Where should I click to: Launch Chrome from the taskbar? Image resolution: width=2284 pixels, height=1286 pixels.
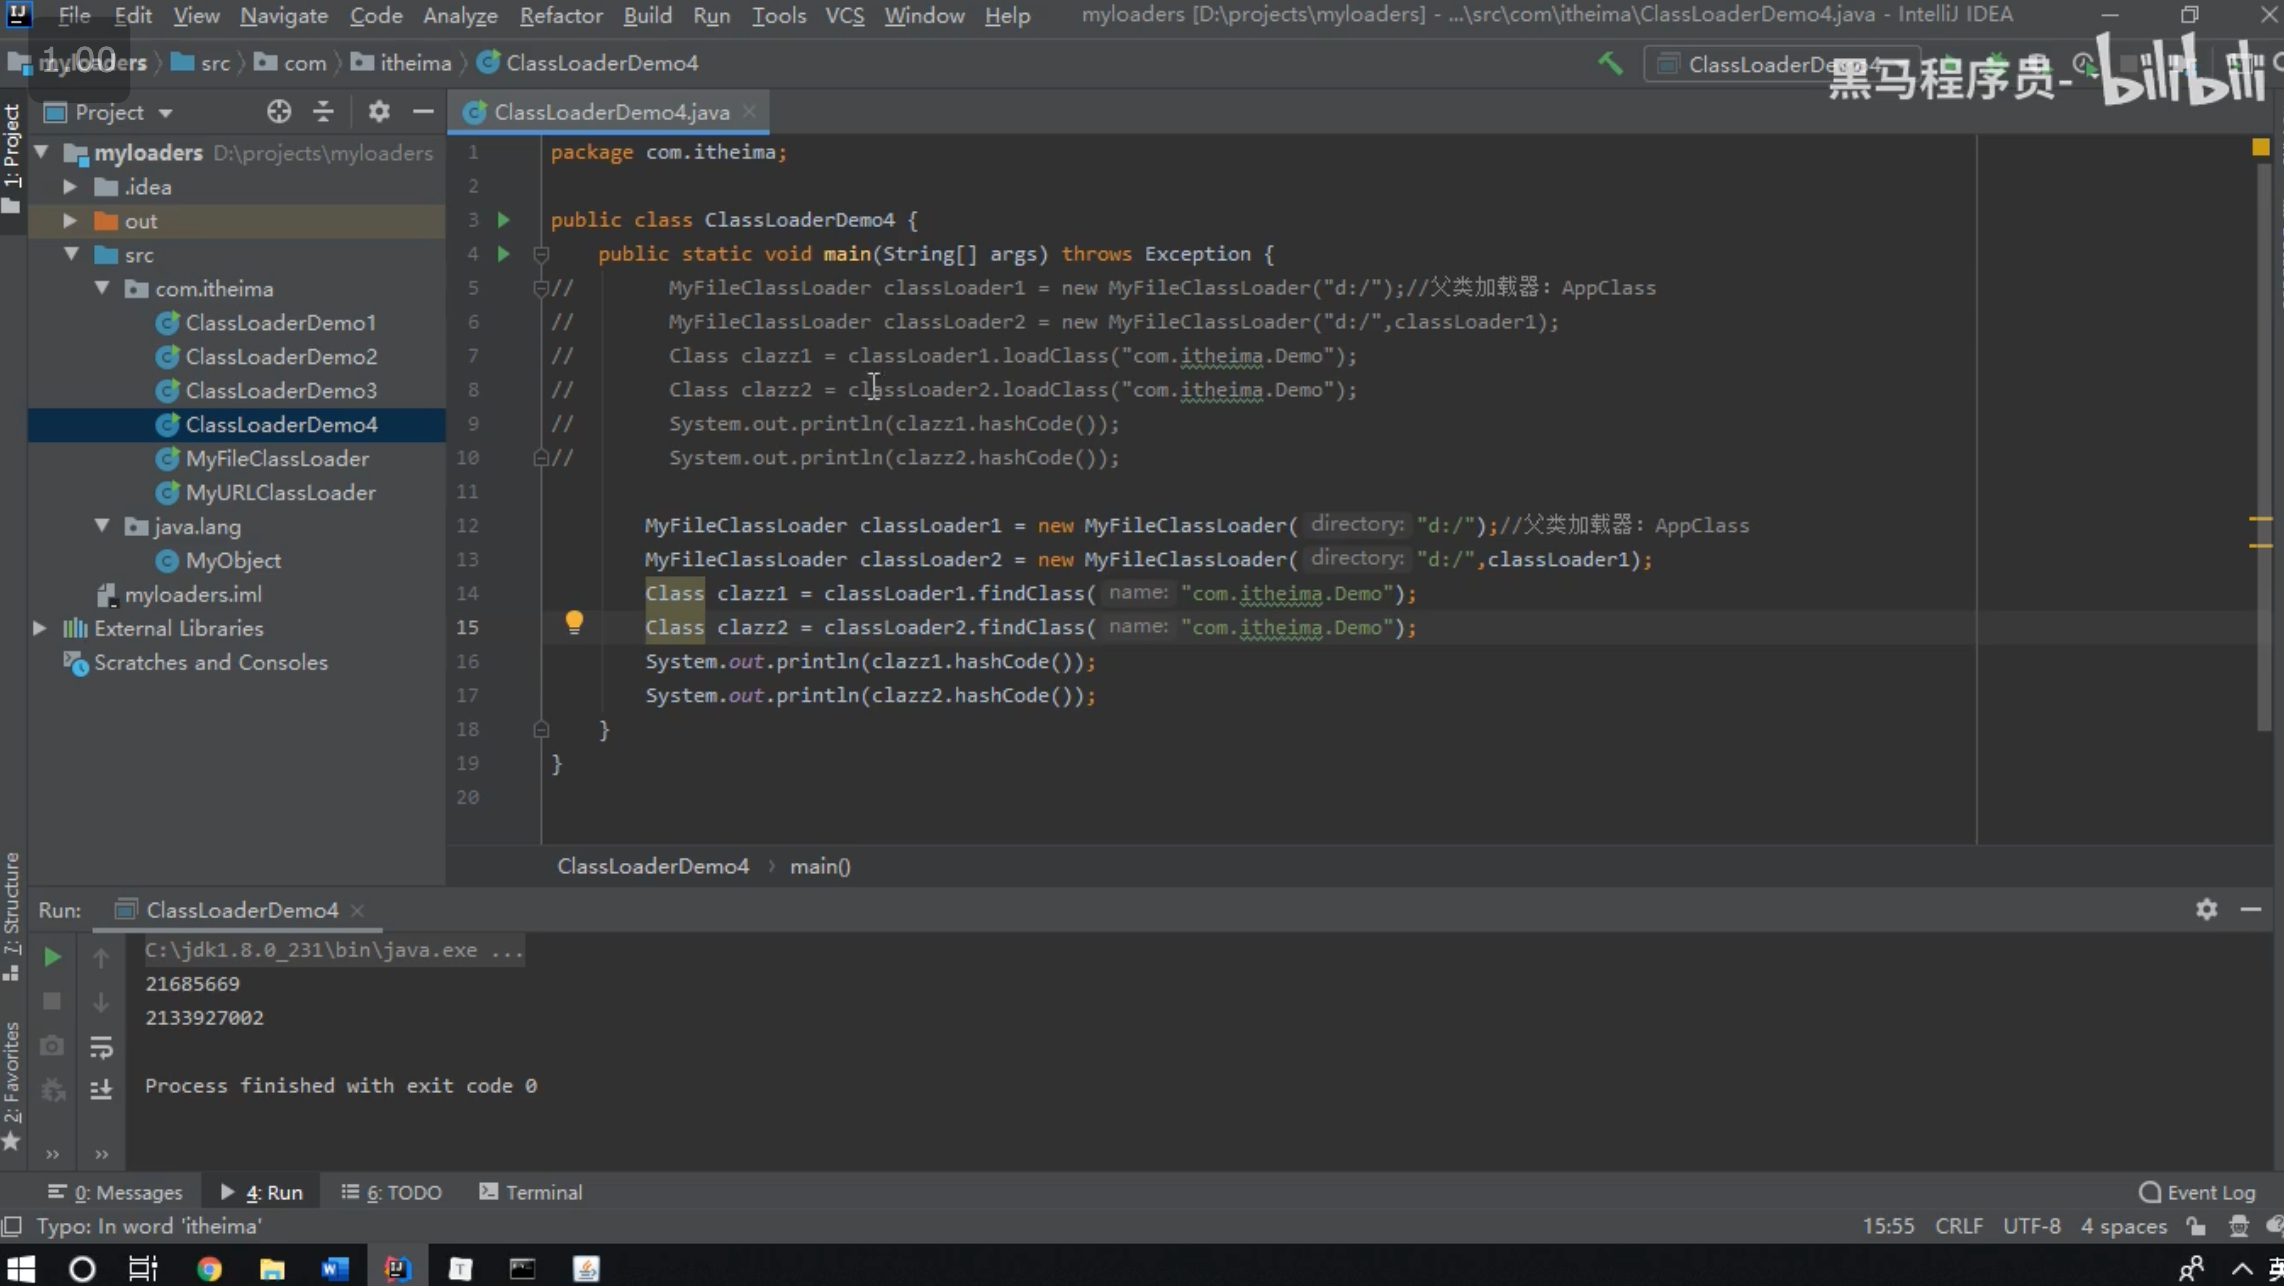pyautogui.click(x=209, y=1268)
